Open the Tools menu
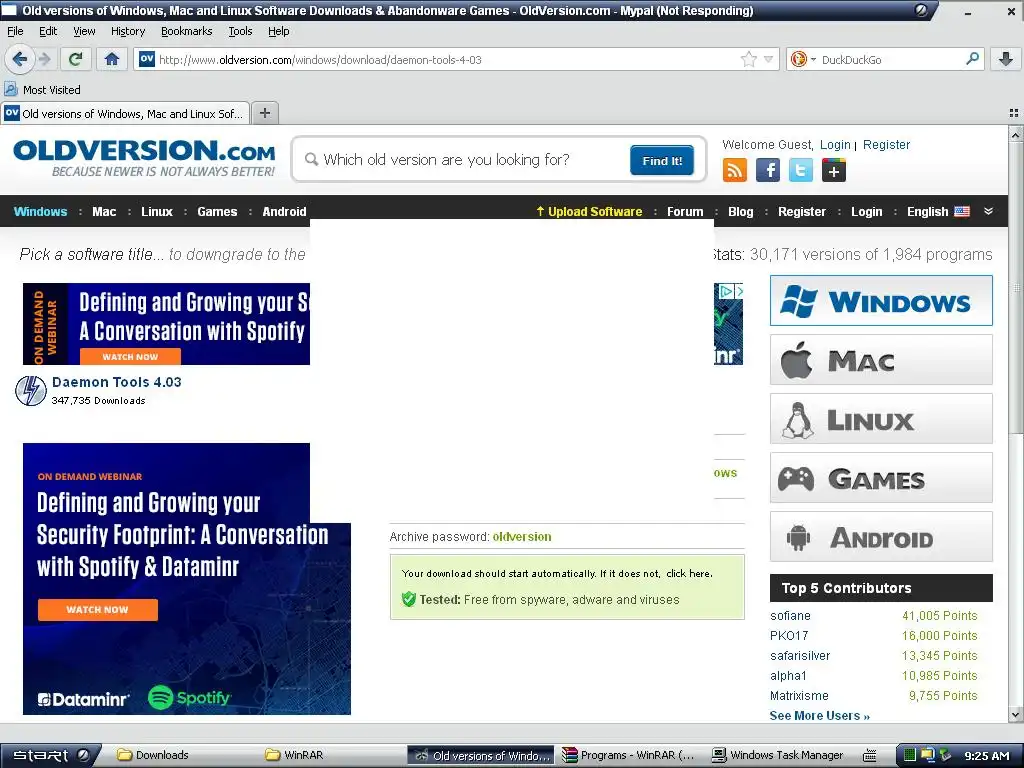This screenshot has height=768, width=1024. click(x=240, y=31)
